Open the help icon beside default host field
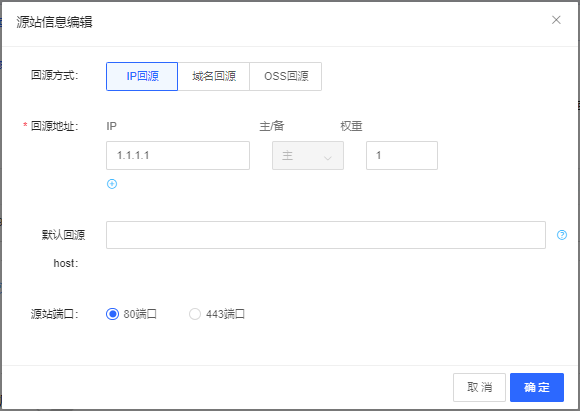 tap(562, 235)
